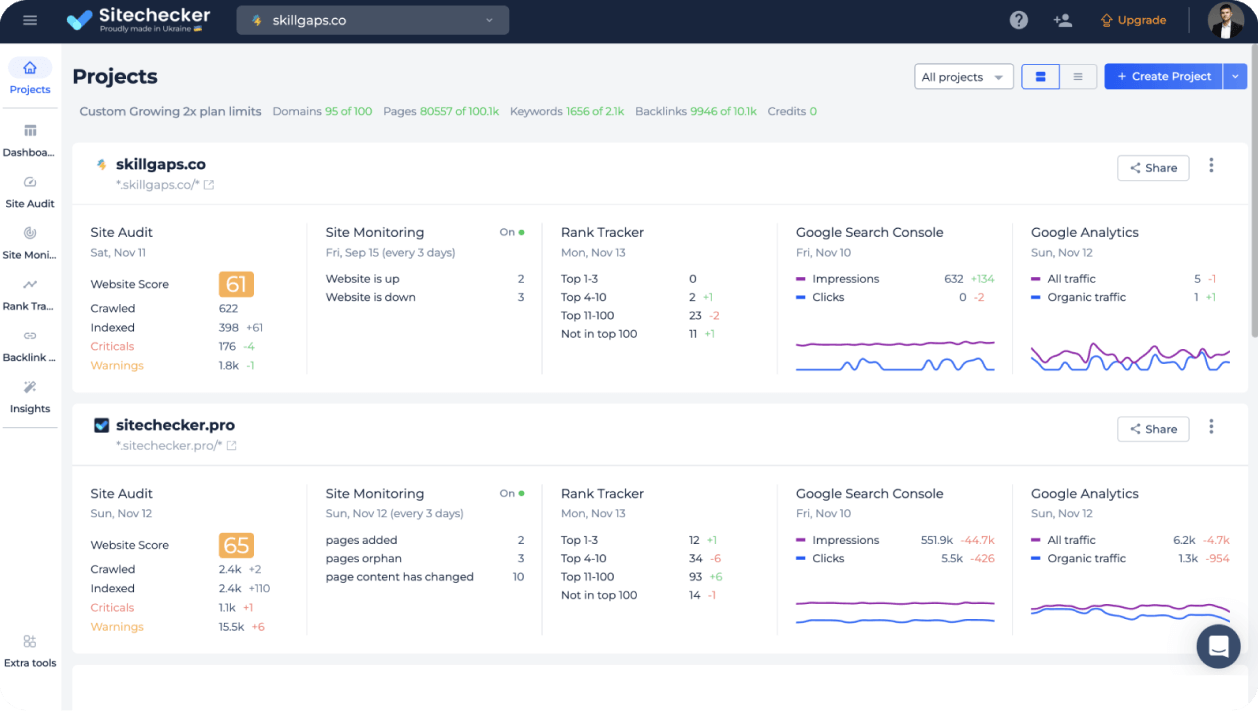The height and width of the screenshot is (711, 1258).
Task: Share the sitechecker.pro project
Action: (1153, 429)
